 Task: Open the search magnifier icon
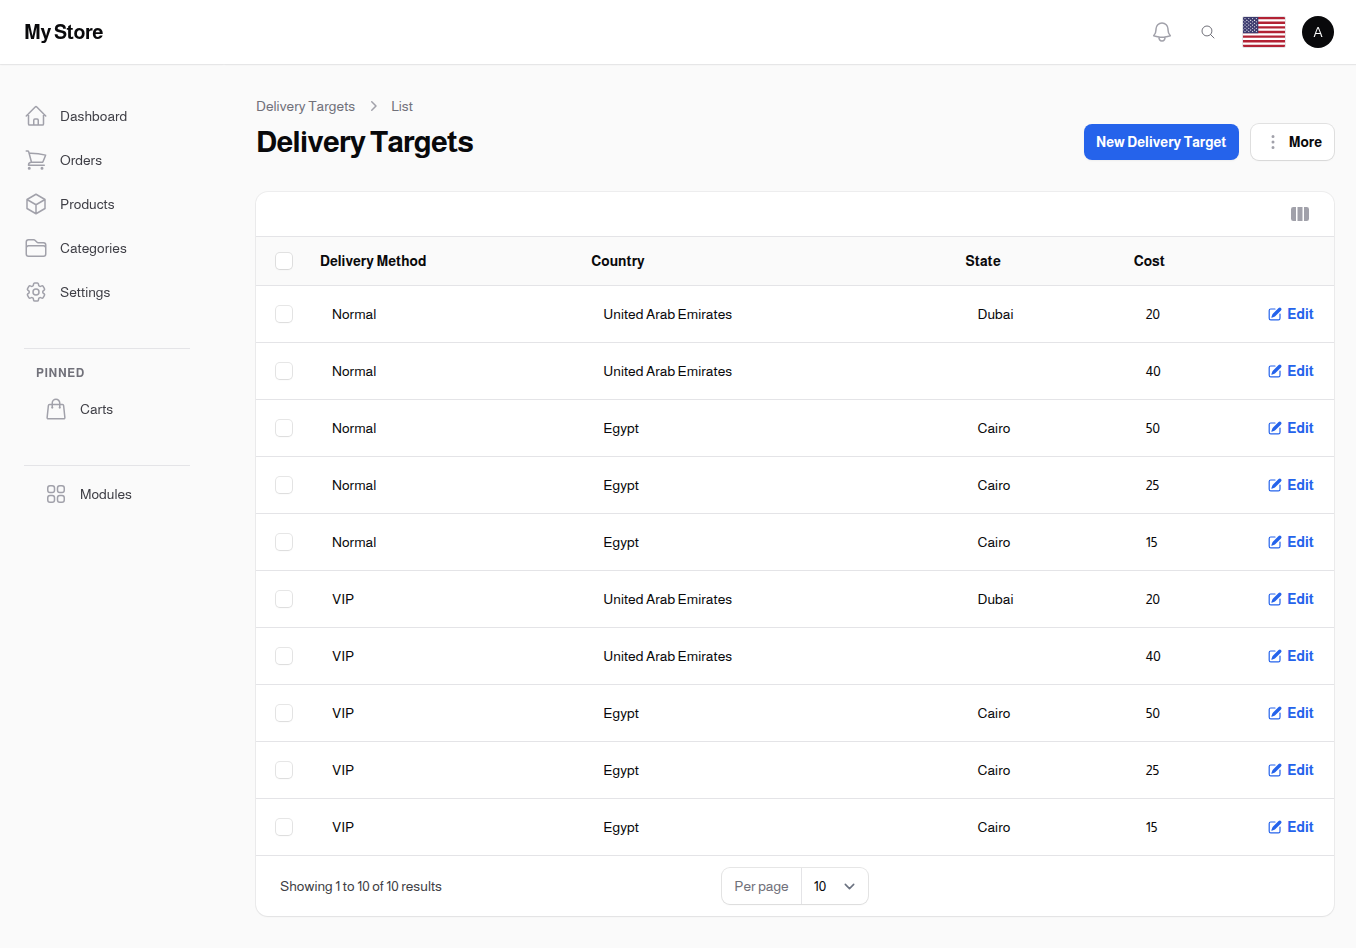tap(1208, 31)
